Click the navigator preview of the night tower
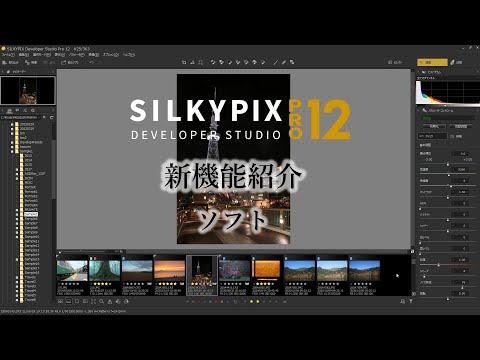This screenshot has height=360, width=480. click(x=28, y=90)
